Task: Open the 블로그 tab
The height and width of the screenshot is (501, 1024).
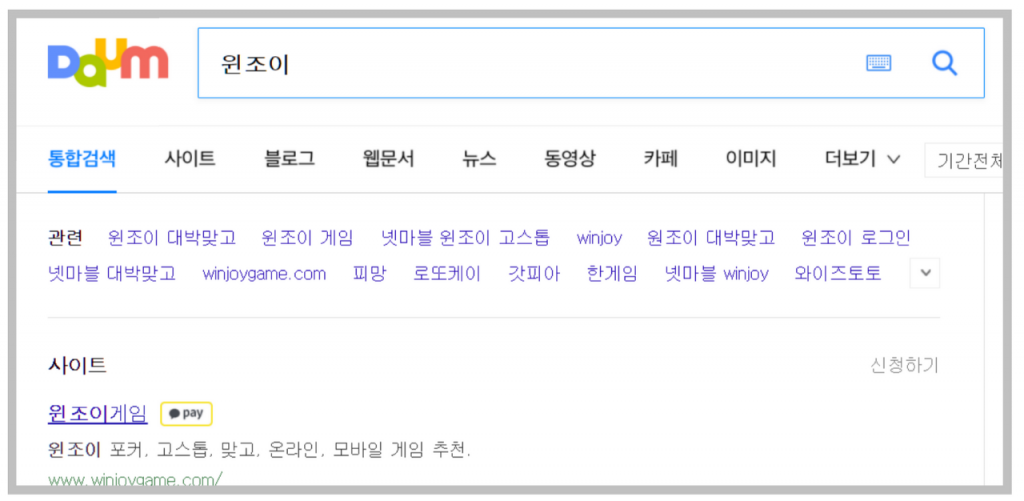Action: [289, 159]
